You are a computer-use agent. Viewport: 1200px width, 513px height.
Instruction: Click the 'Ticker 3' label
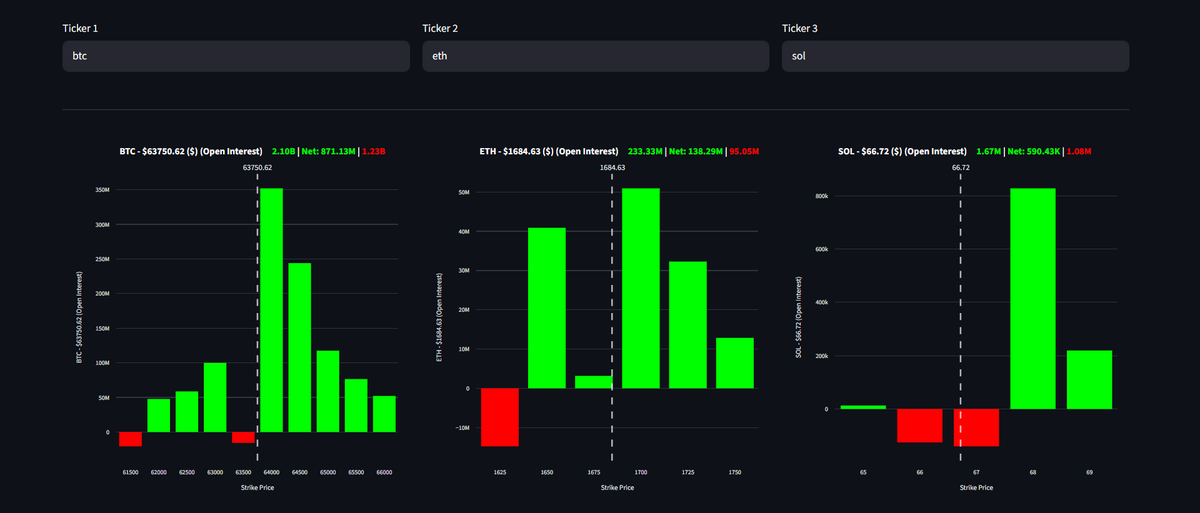pyautogui.click(x=801, y=28)
